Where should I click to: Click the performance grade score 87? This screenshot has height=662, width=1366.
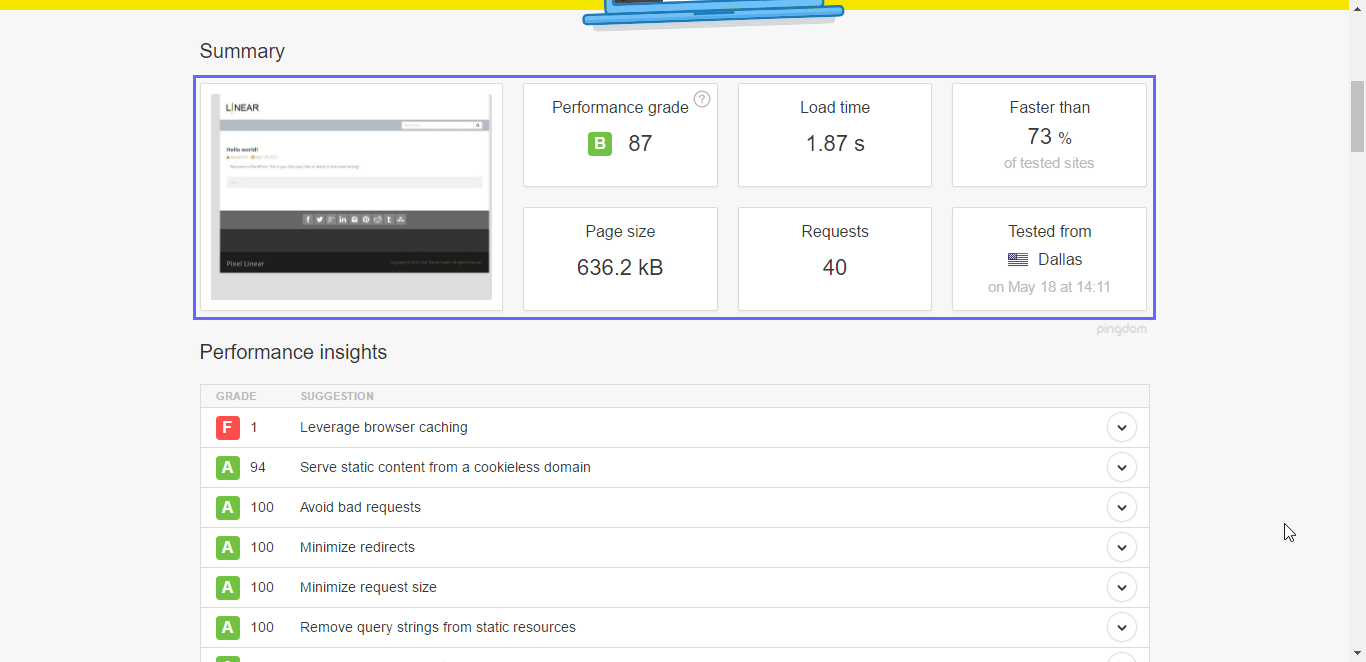[640, 144]
